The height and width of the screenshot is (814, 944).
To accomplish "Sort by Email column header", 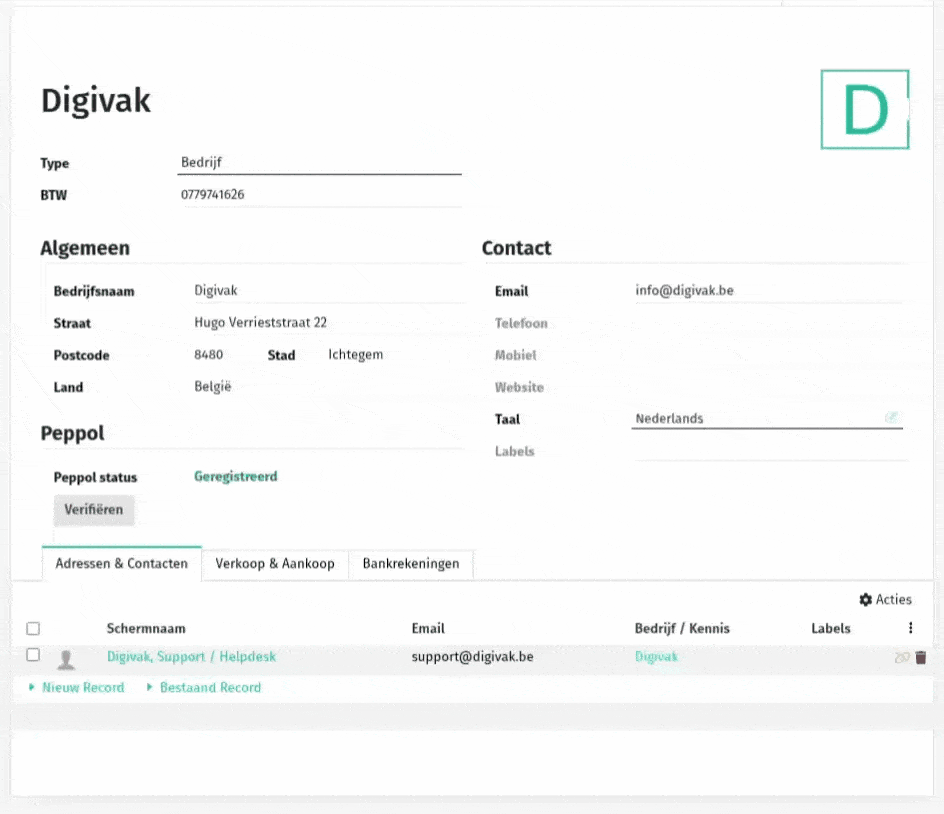I will (428, 628).
